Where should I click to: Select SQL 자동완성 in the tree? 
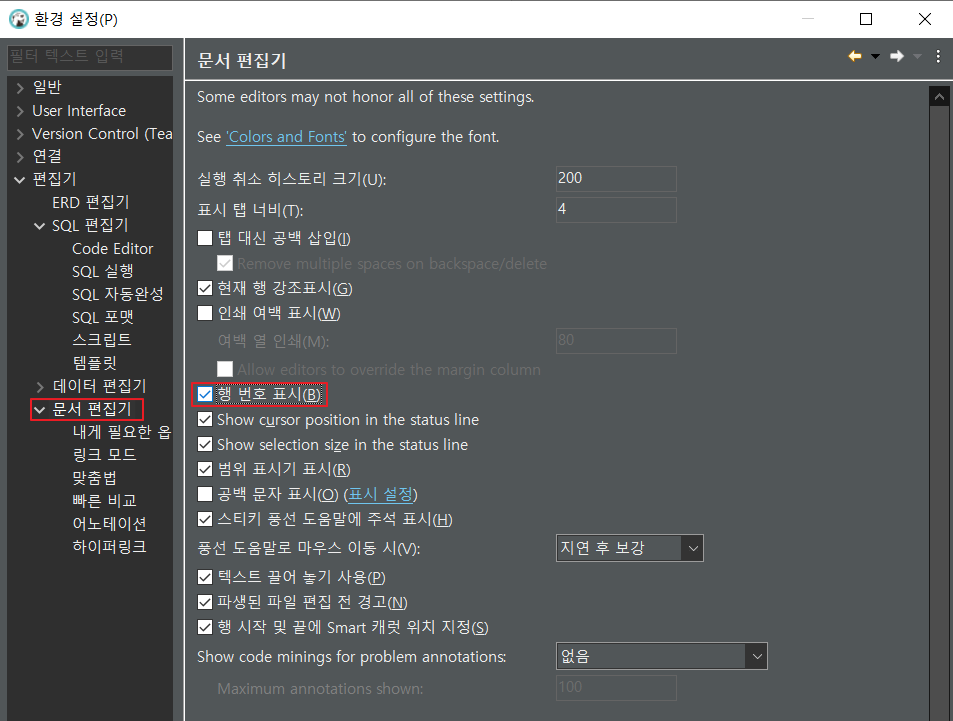tap(117, 294)
